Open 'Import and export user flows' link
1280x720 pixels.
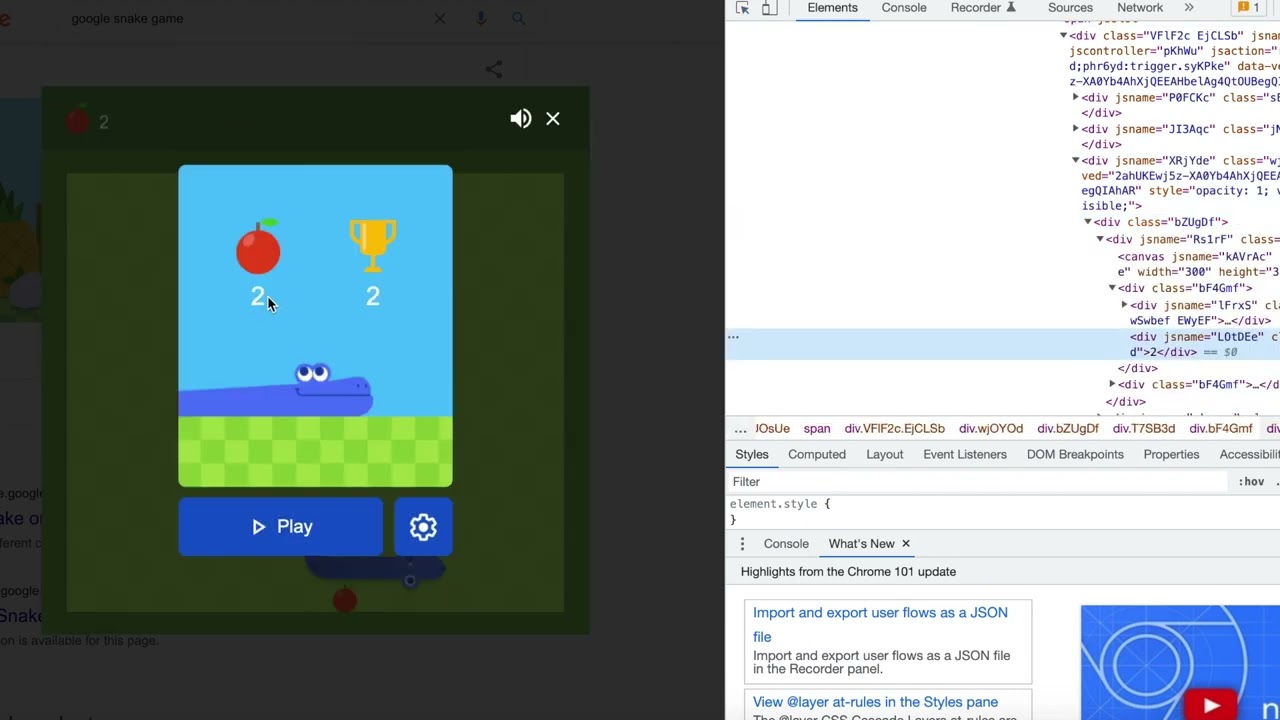[880, 625]
